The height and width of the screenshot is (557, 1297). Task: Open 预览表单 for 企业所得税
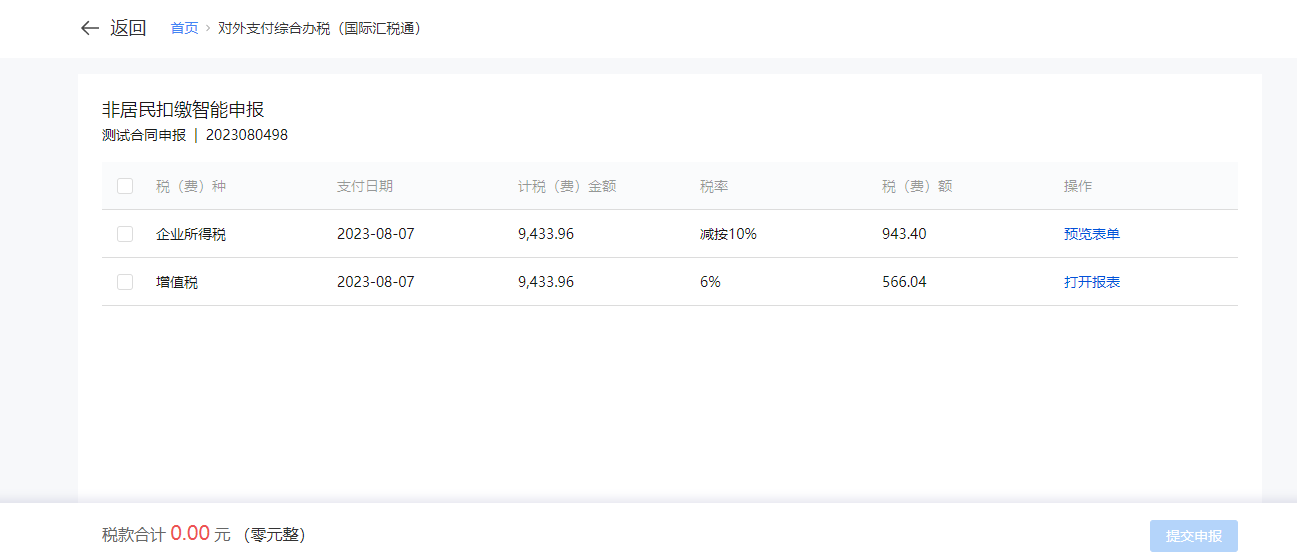[x=1092, y=234]
